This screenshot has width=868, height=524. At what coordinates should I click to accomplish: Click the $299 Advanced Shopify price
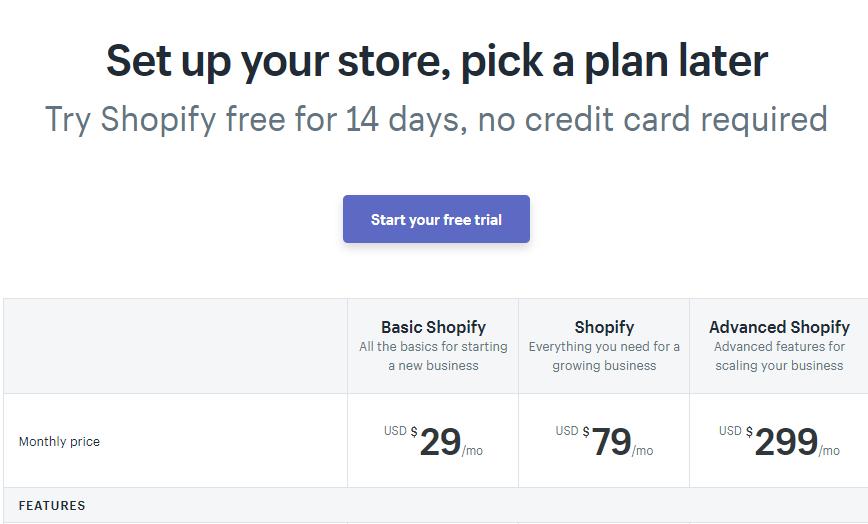[x=786, y=441]
